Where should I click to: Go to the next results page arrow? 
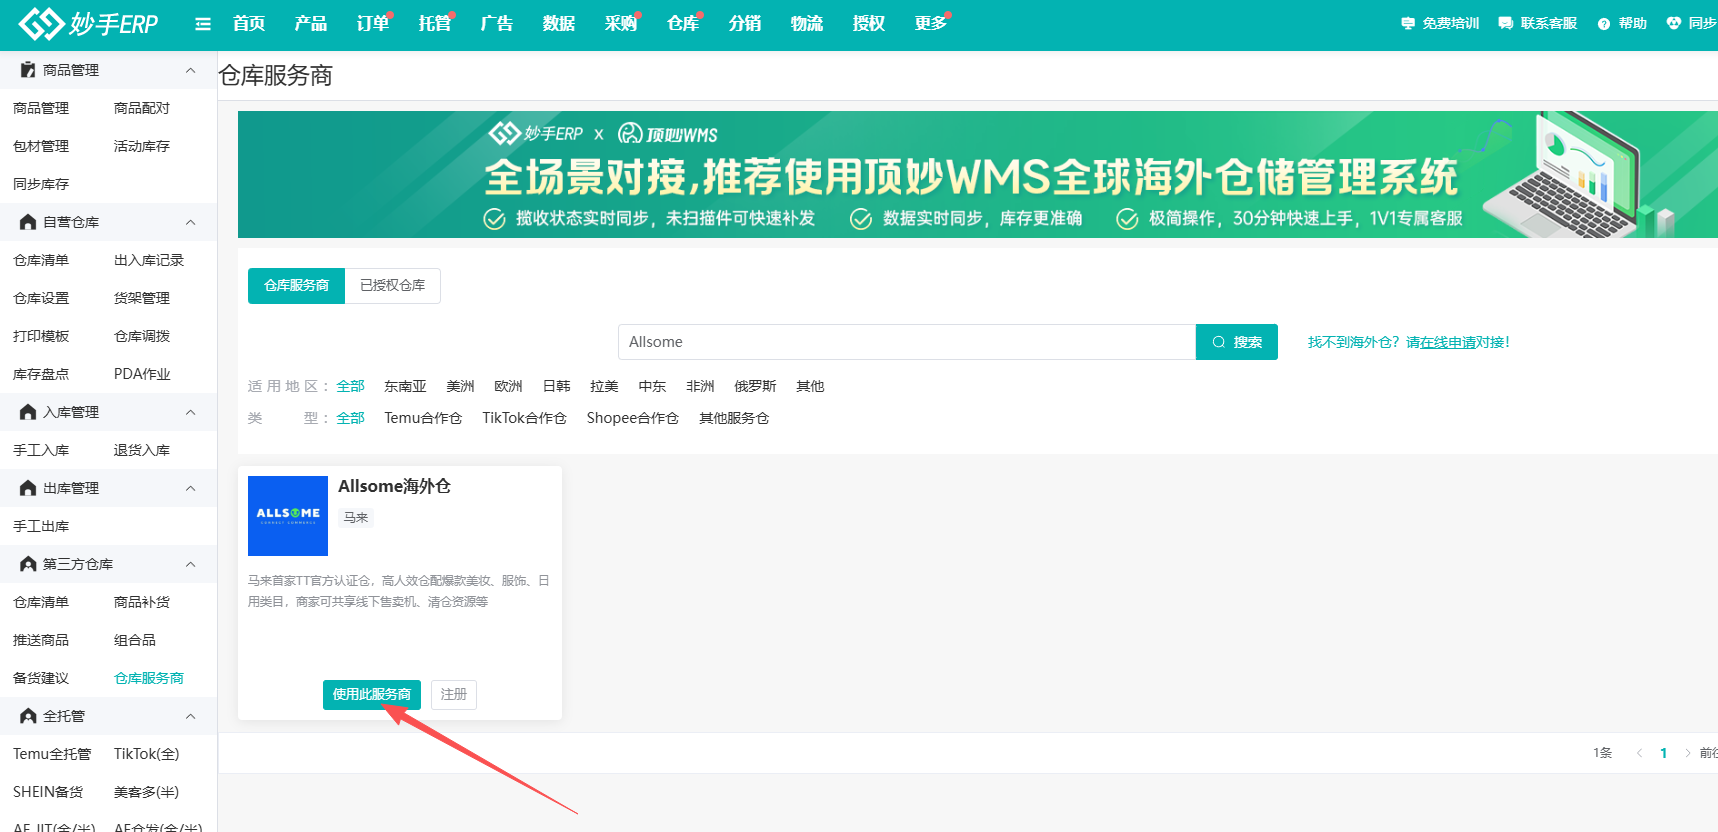point(1688,753)
